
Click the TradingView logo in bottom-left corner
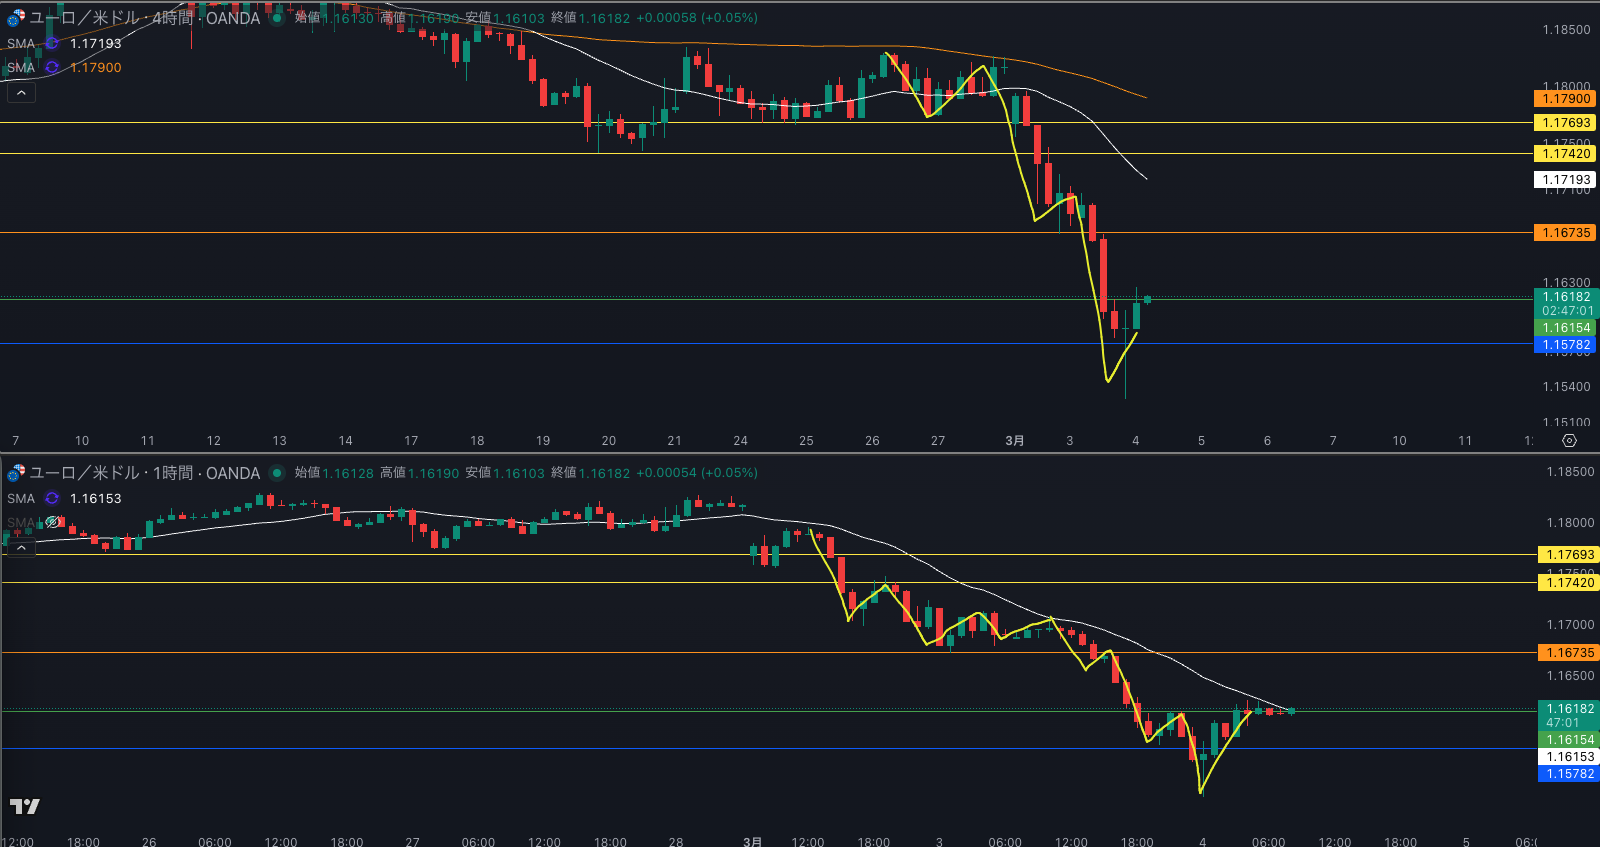coord(25,806)
